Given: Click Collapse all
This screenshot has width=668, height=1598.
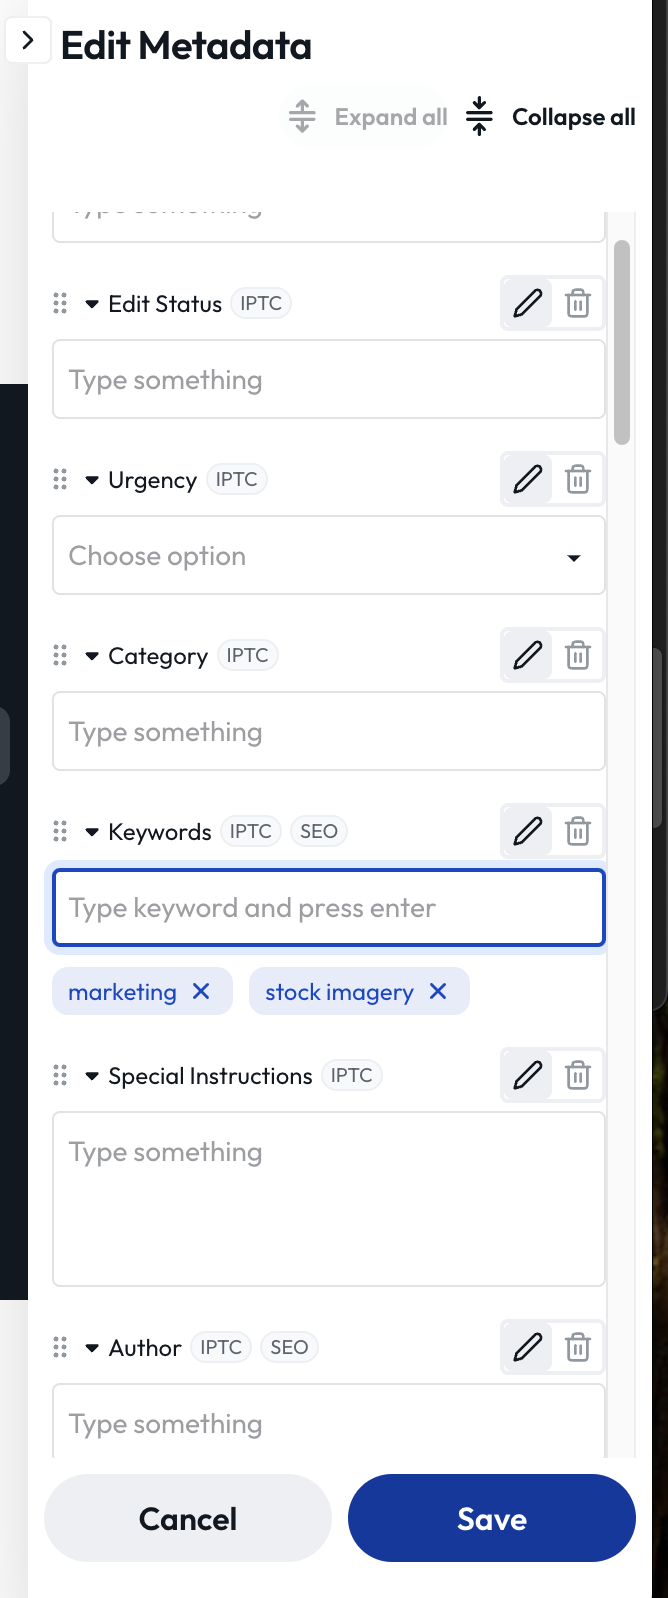Looking at the screenshot, I should pos(551,117).
